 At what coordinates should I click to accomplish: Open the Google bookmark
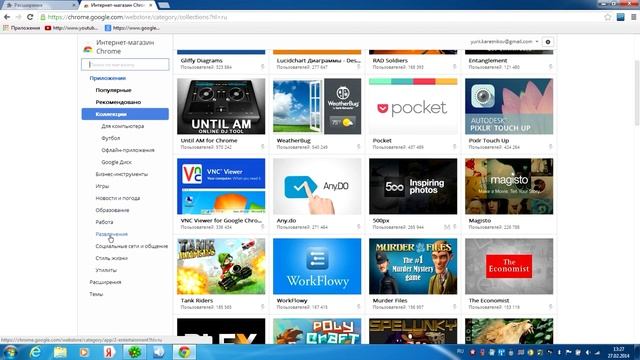132,28
